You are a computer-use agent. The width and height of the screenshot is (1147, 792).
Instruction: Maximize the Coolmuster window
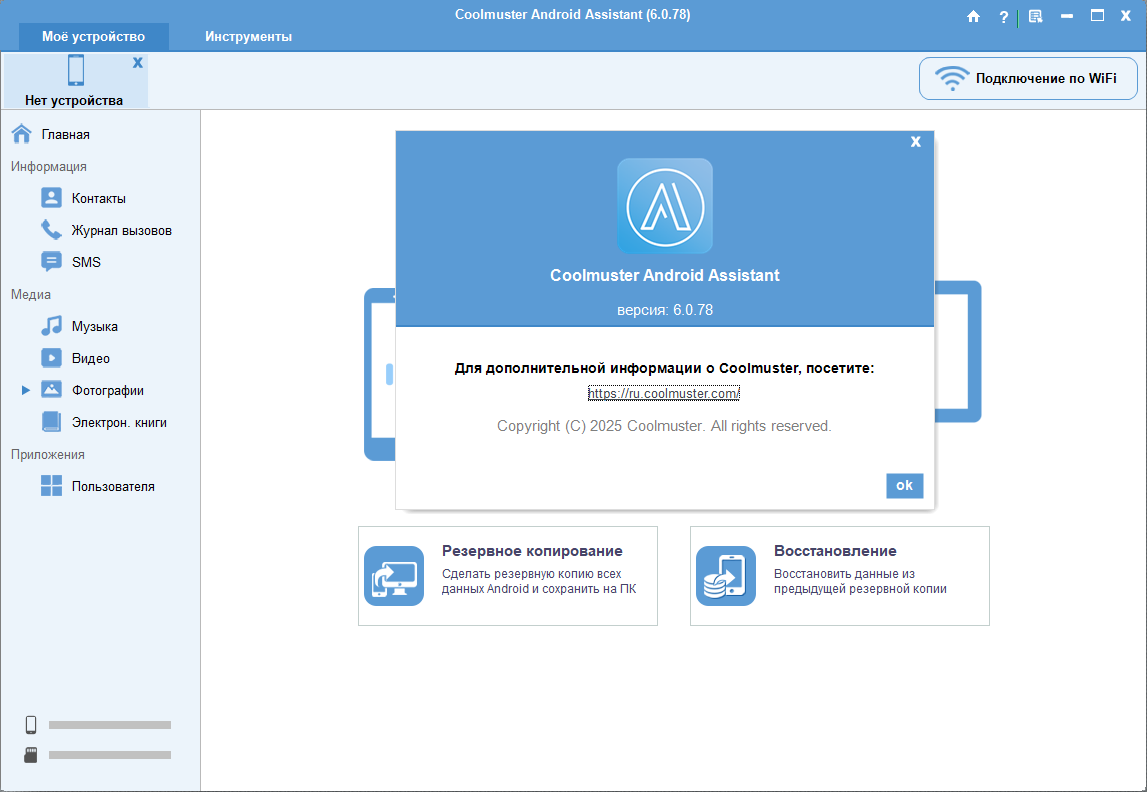pos(1097,15)
